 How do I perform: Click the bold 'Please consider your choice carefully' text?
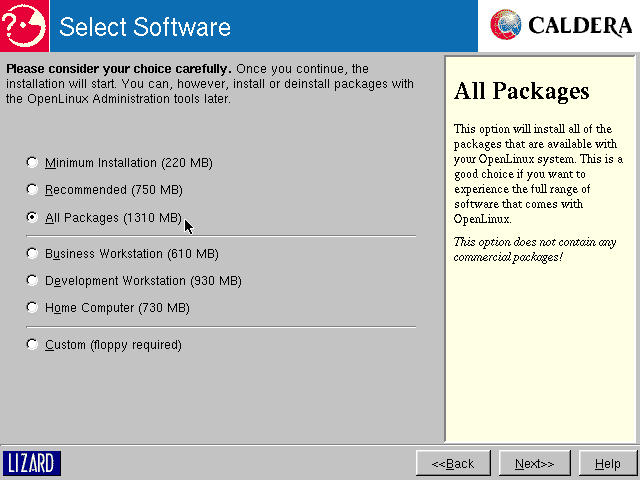[118, 69]
